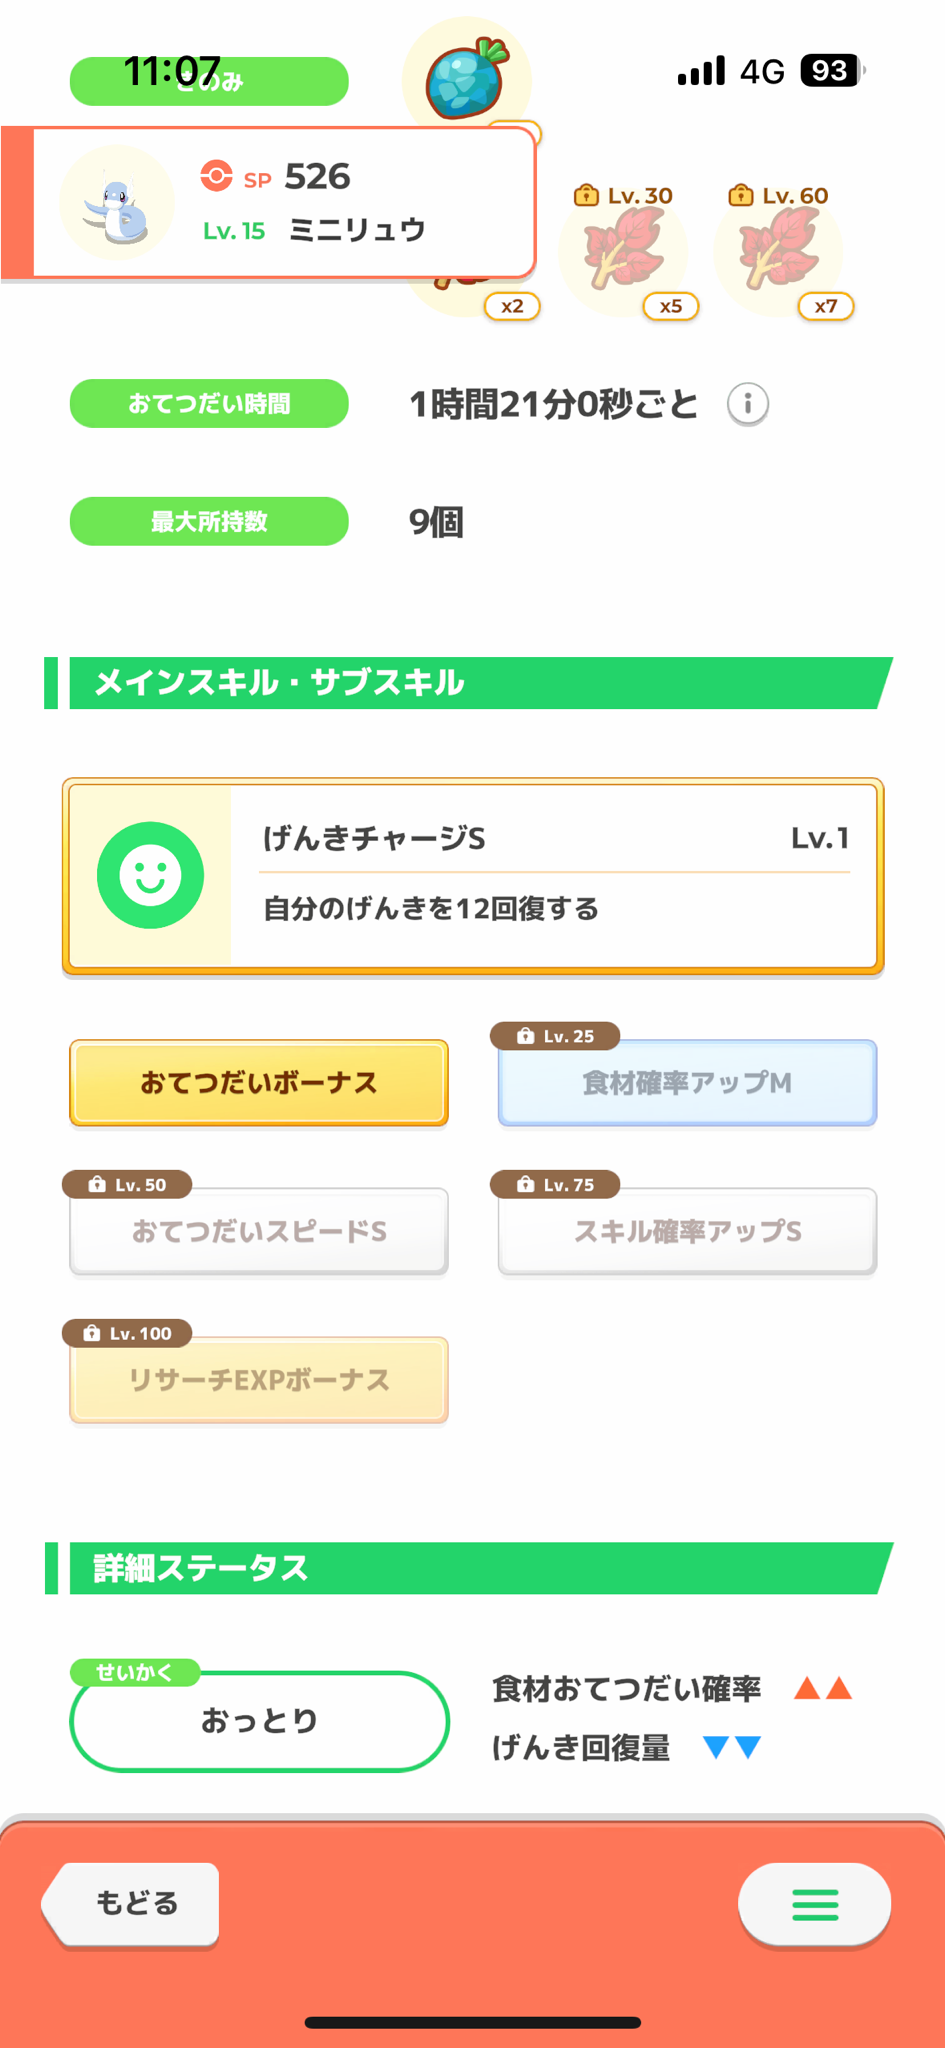
Task: Tap the おてつだい時間 label
Action: click(209, 404)
